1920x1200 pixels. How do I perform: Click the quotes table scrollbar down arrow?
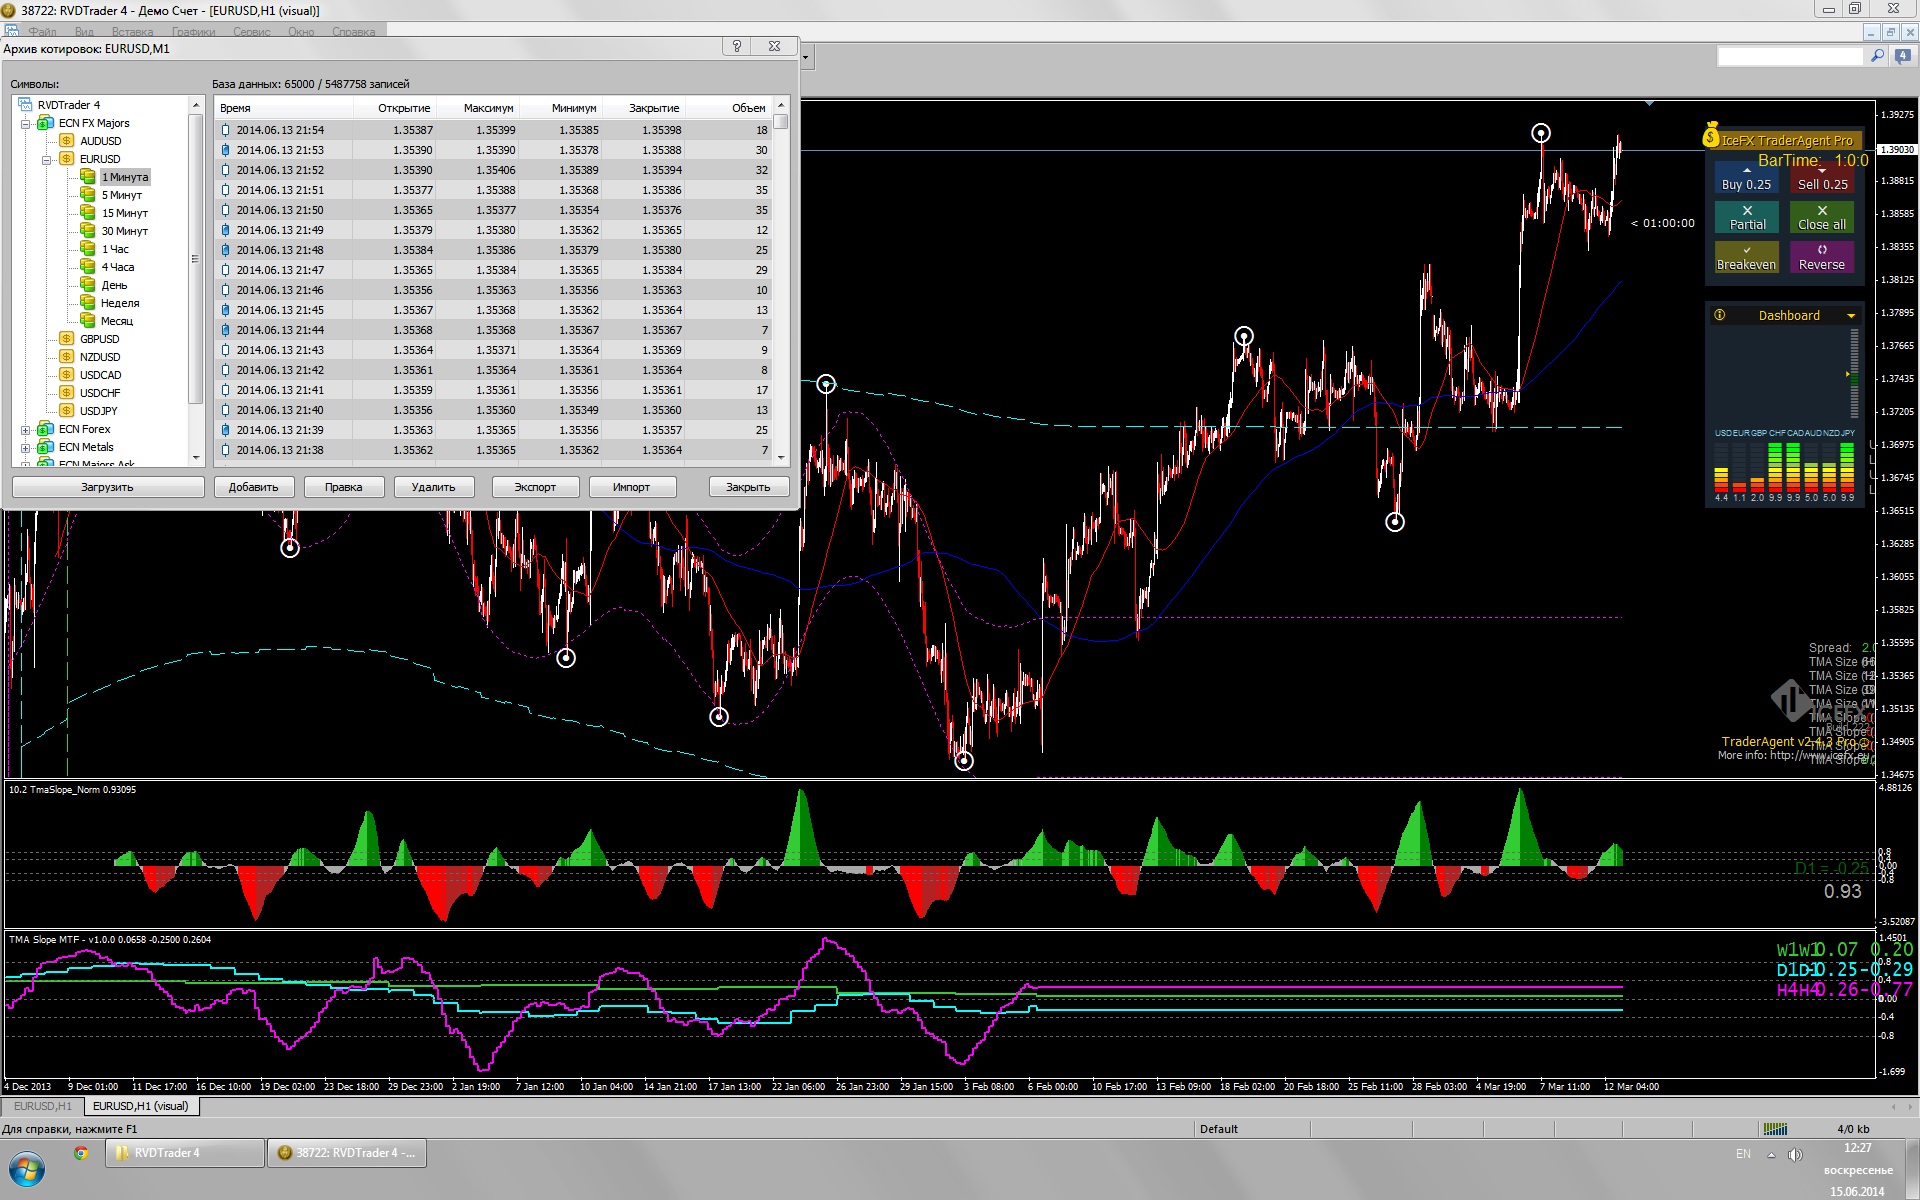point(781,458)
